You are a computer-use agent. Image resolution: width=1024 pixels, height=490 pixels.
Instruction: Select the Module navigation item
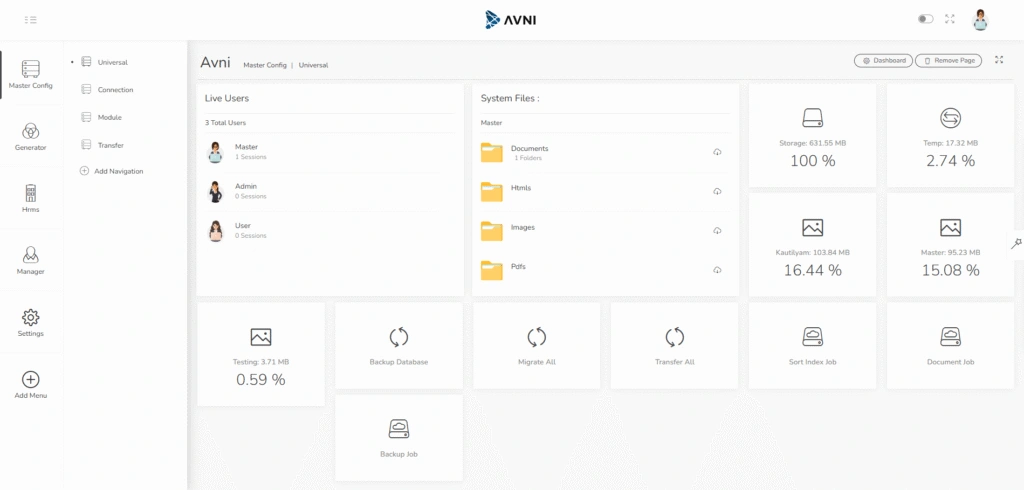(x=109, y=117)
